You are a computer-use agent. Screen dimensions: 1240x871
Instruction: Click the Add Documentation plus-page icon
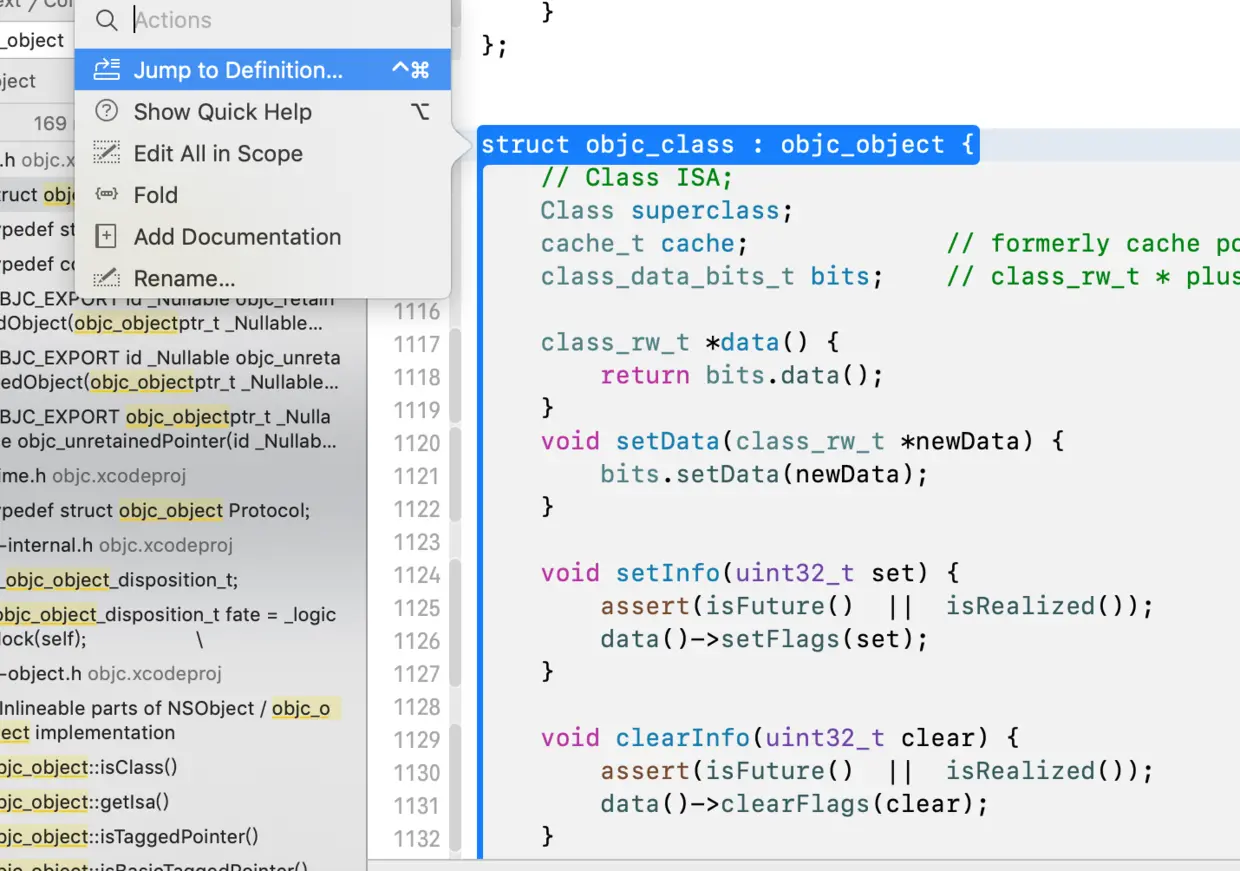(x=106, y=237)
